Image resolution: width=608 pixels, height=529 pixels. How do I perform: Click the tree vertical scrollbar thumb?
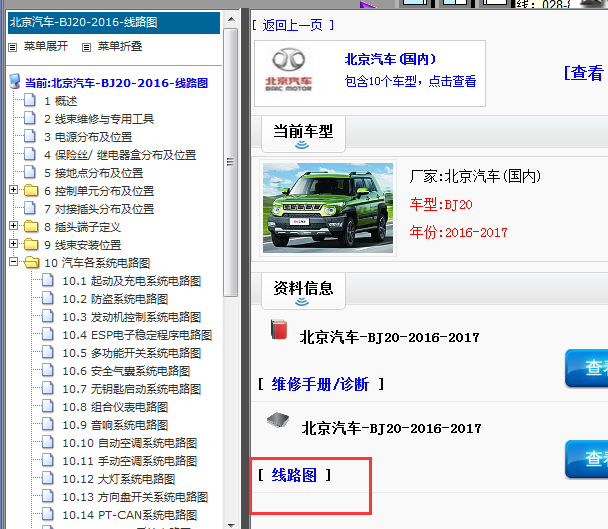[x=231, y=162]
